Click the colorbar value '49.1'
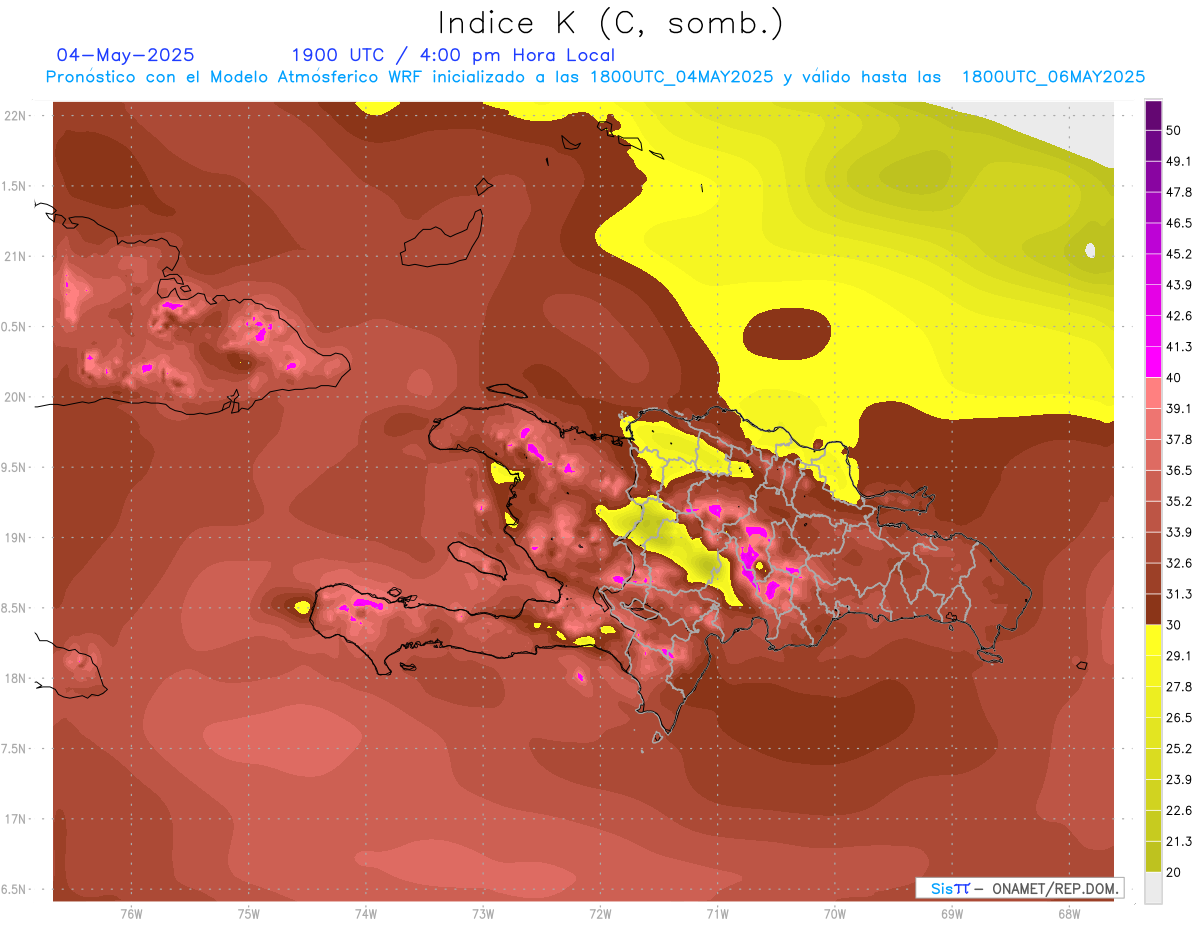This screenshot has height=927, width=1200. [x=1179, y=161]
